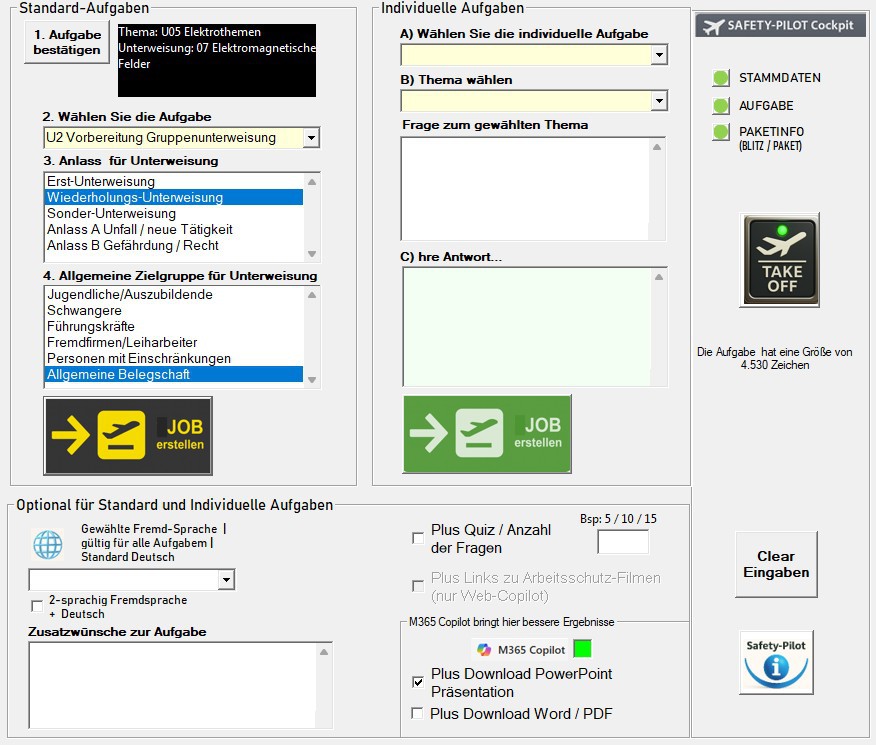Click the 1. Aufgabe bestätigen button
The image size is (876, 745).
coord(67,42)
